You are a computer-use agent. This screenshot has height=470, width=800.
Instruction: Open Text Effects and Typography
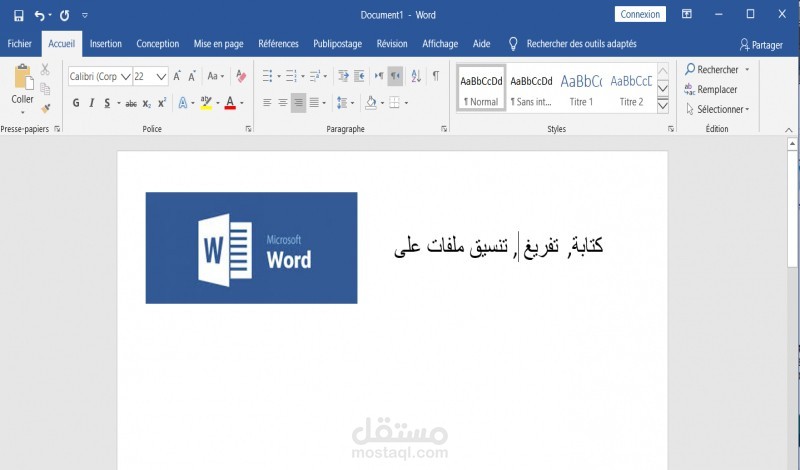183,103
